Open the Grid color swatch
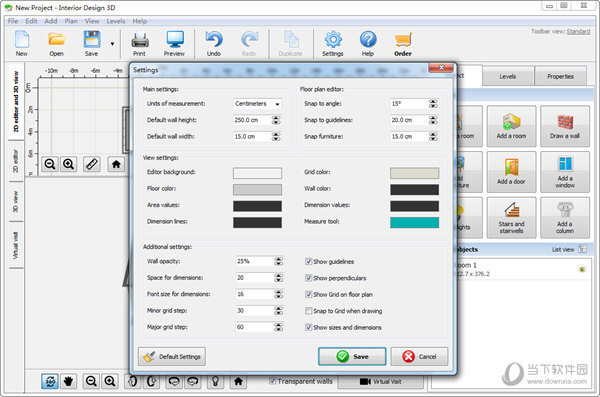Viewport: 600px width, 397px height. (x=414, y=173)
